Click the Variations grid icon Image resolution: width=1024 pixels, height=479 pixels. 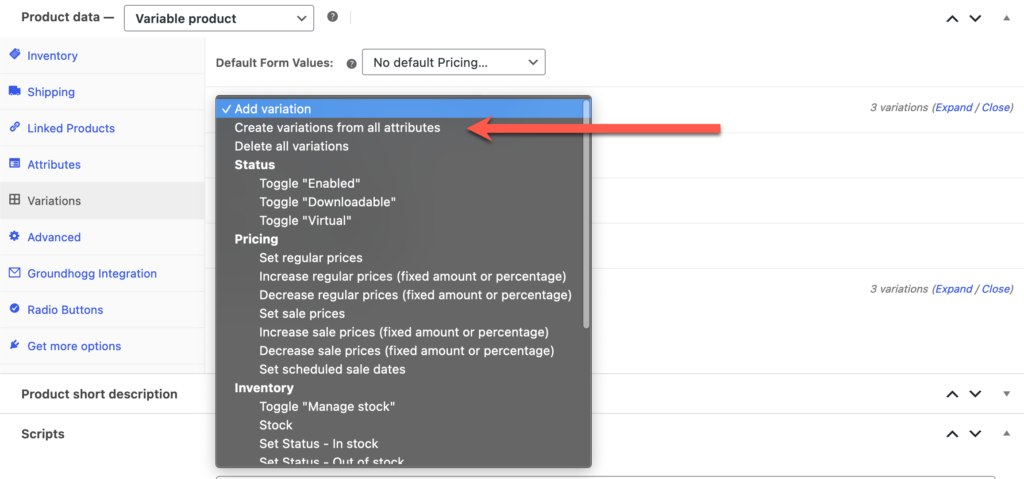(15, 200)
